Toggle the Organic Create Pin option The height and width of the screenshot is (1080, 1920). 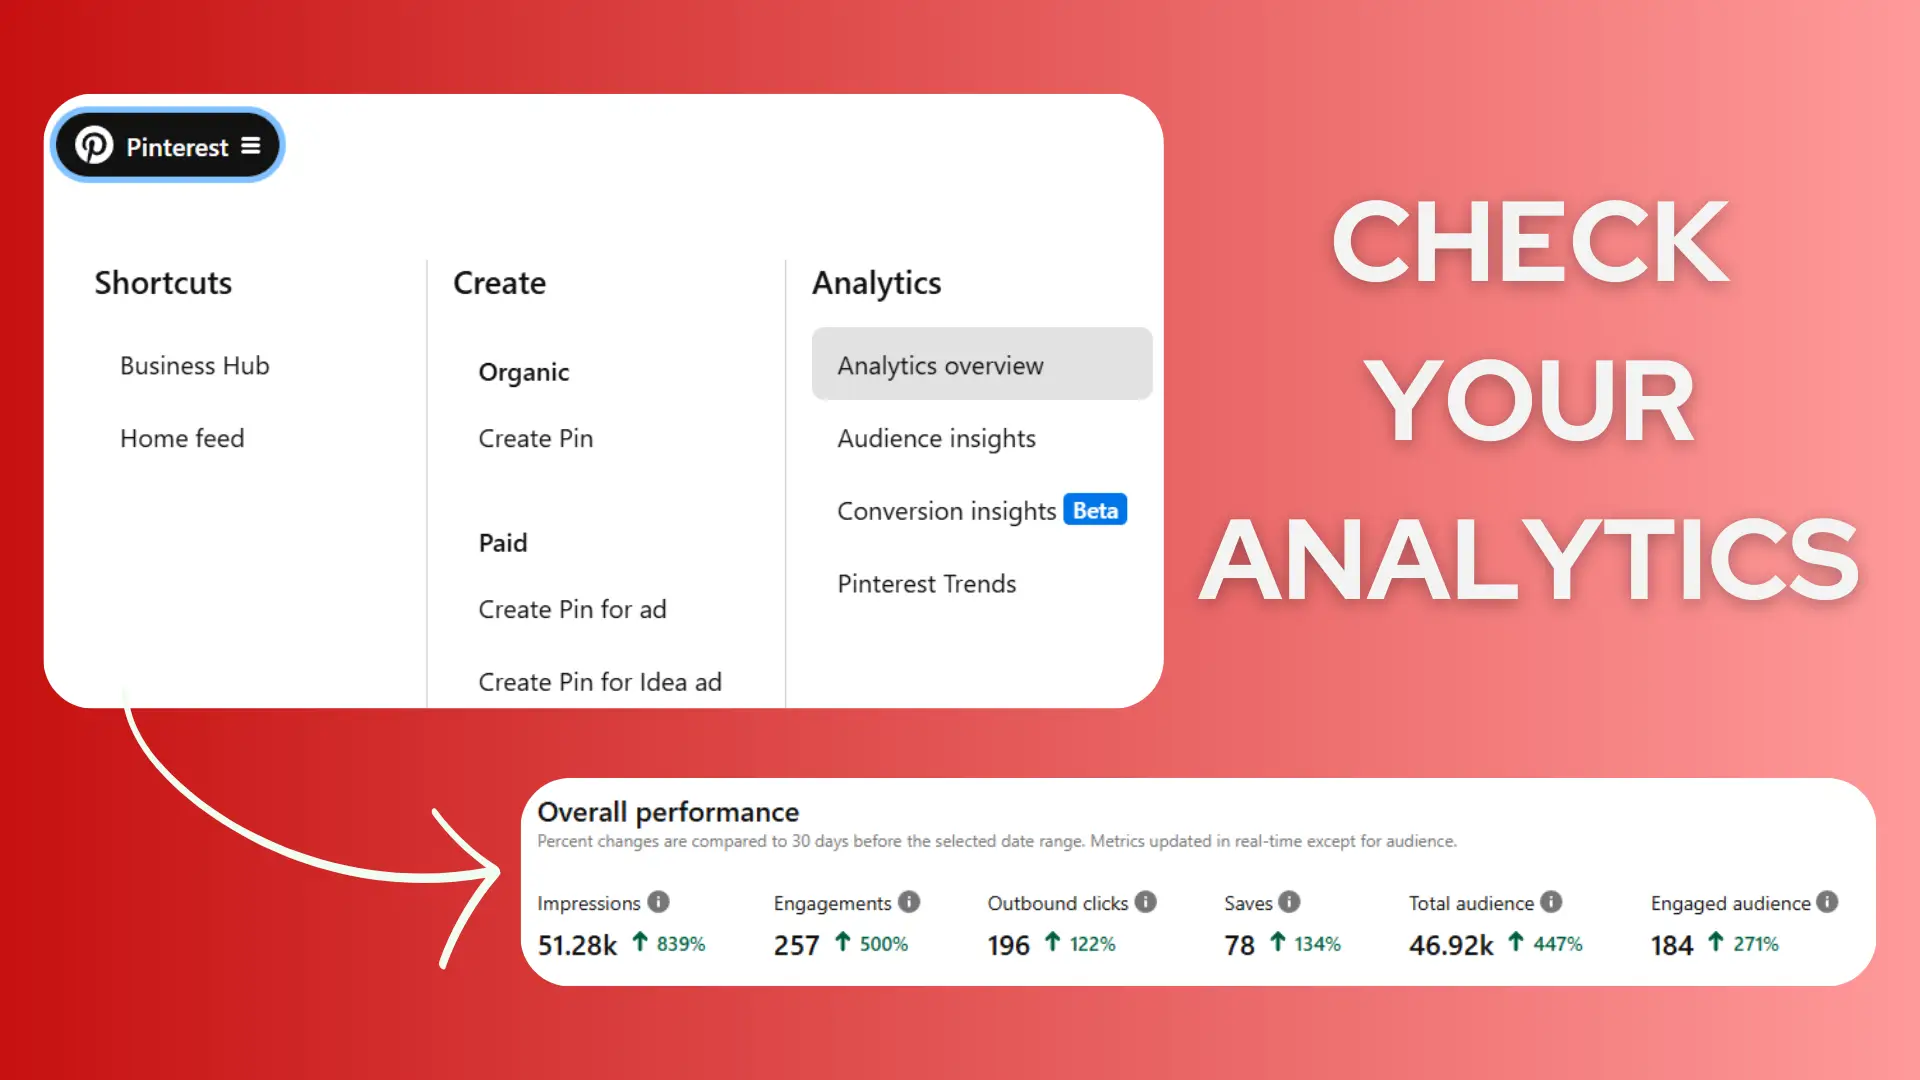pos(537,438)
